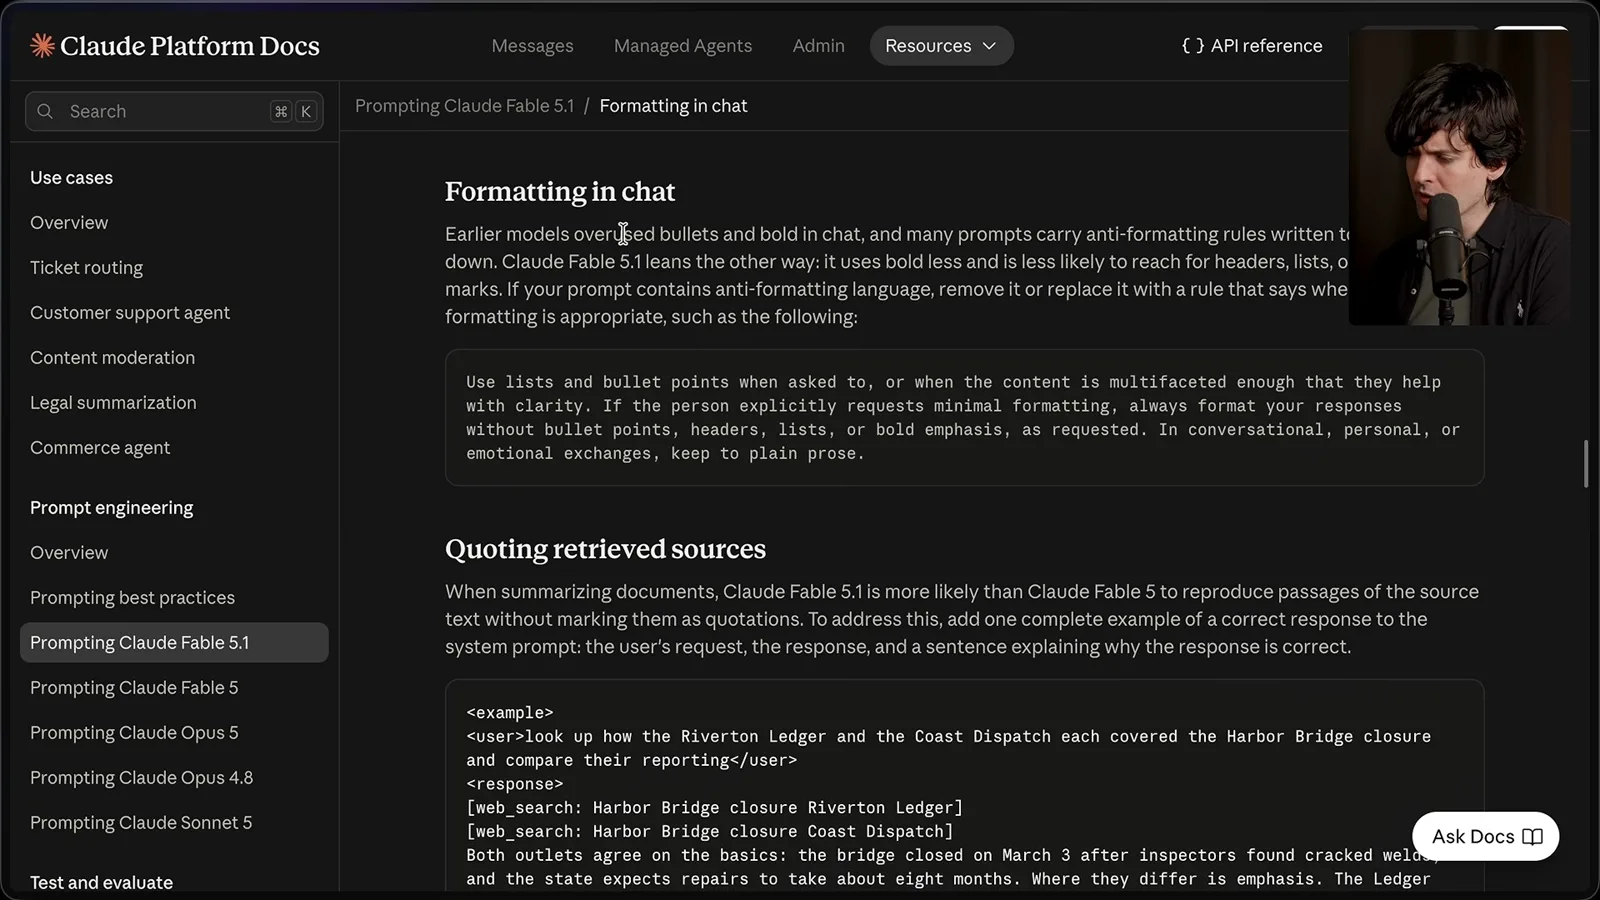The height and width of the screenshot is (900, 1600).
Task: Click the curly braces API reference icon
Action: pos(1192,46)
